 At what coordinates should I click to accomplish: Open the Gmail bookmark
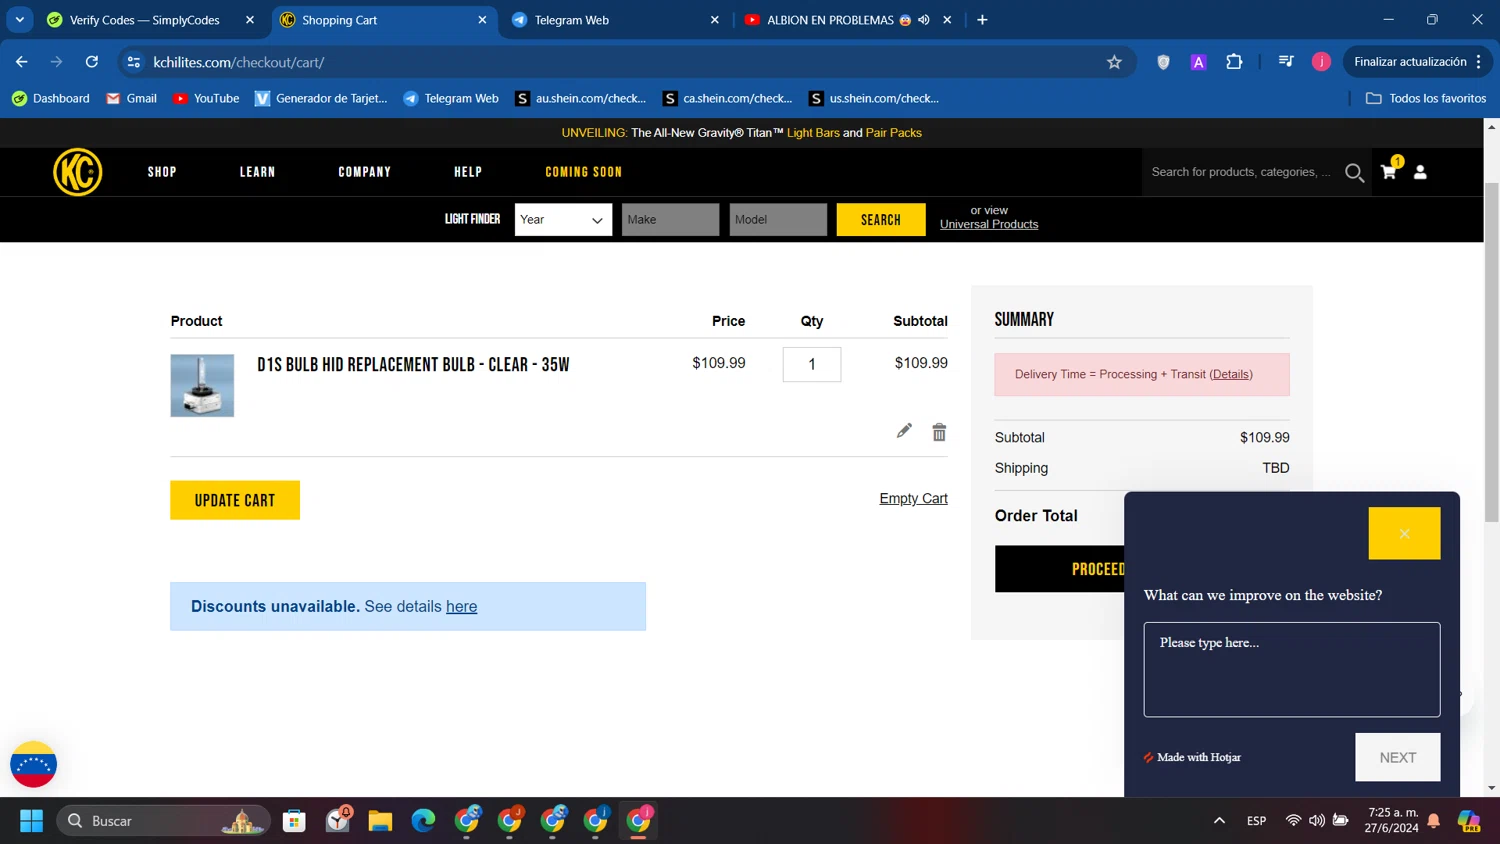131,98
